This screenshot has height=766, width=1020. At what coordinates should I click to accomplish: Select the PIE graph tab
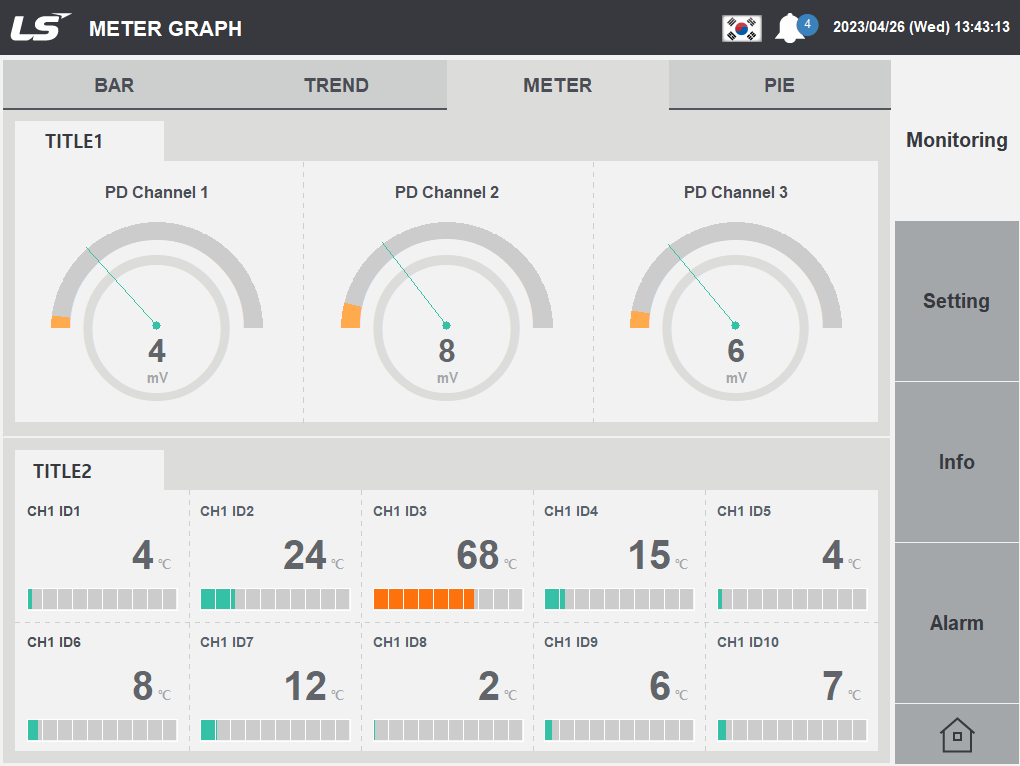pyautogui.click(x=779, y=85)
